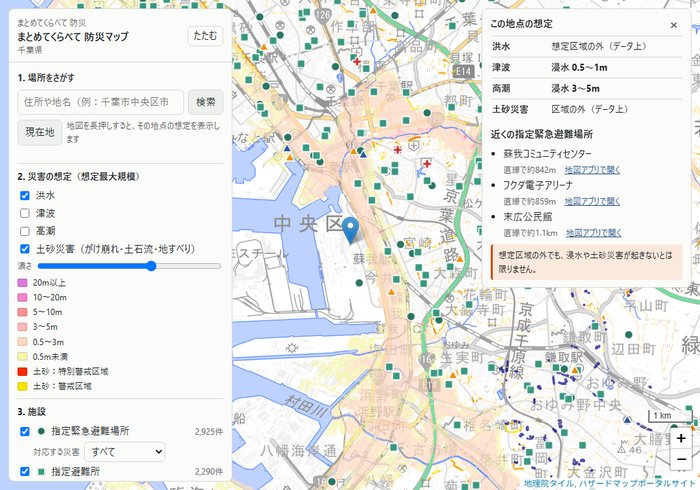Viewport: 700px width, 490px height.
Task: Click the 土砂災害 区域の外 row
Action: pos(587,109)
